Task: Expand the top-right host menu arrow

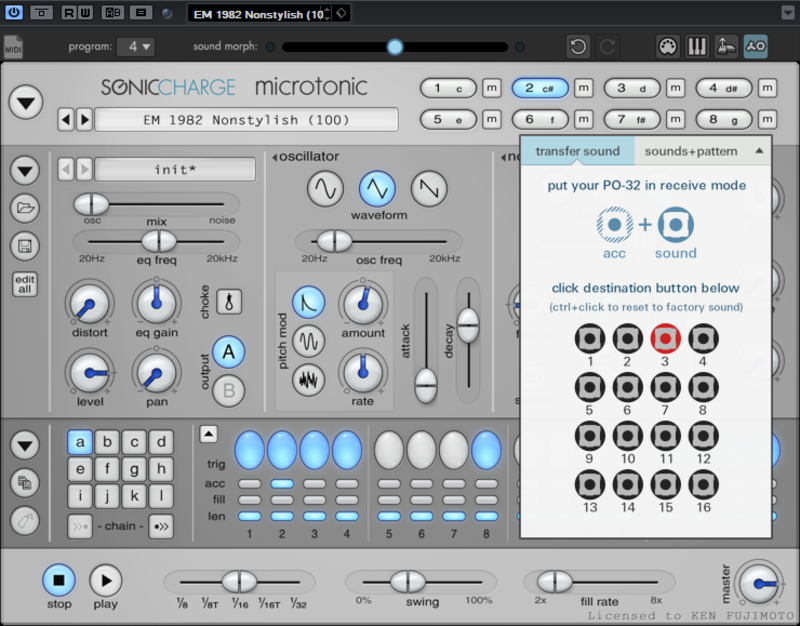Action: coord(788,13)
